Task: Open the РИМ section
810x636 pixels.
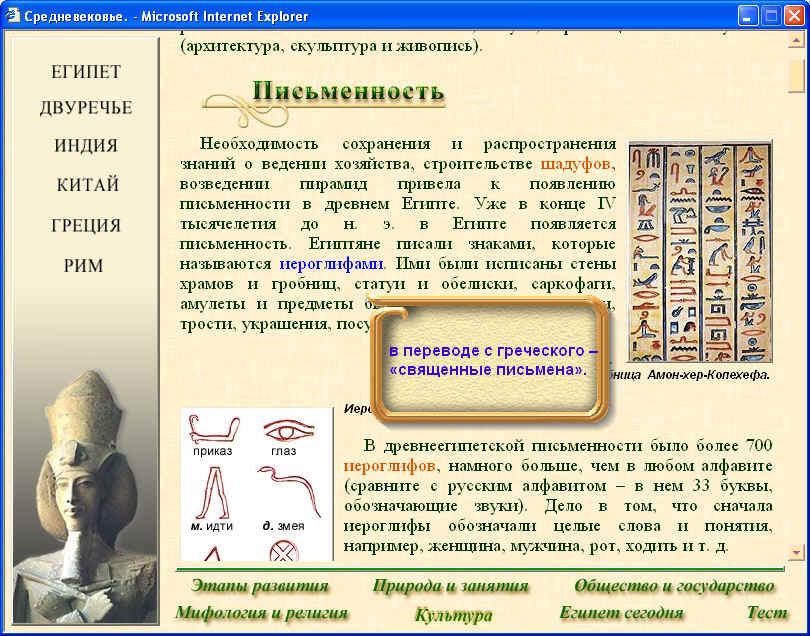Action: [x=84, y=266]
